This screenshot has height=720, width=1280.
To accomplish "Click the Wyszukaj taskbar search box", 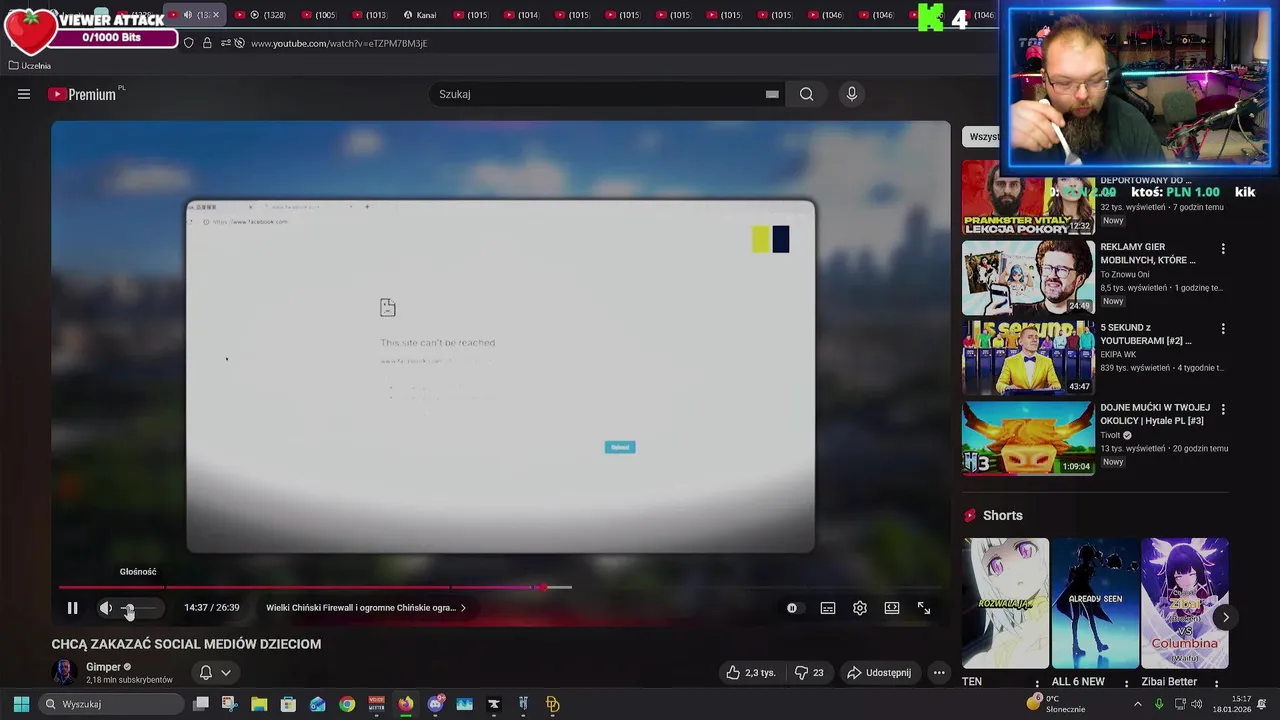I will click(x=110, y=704).
